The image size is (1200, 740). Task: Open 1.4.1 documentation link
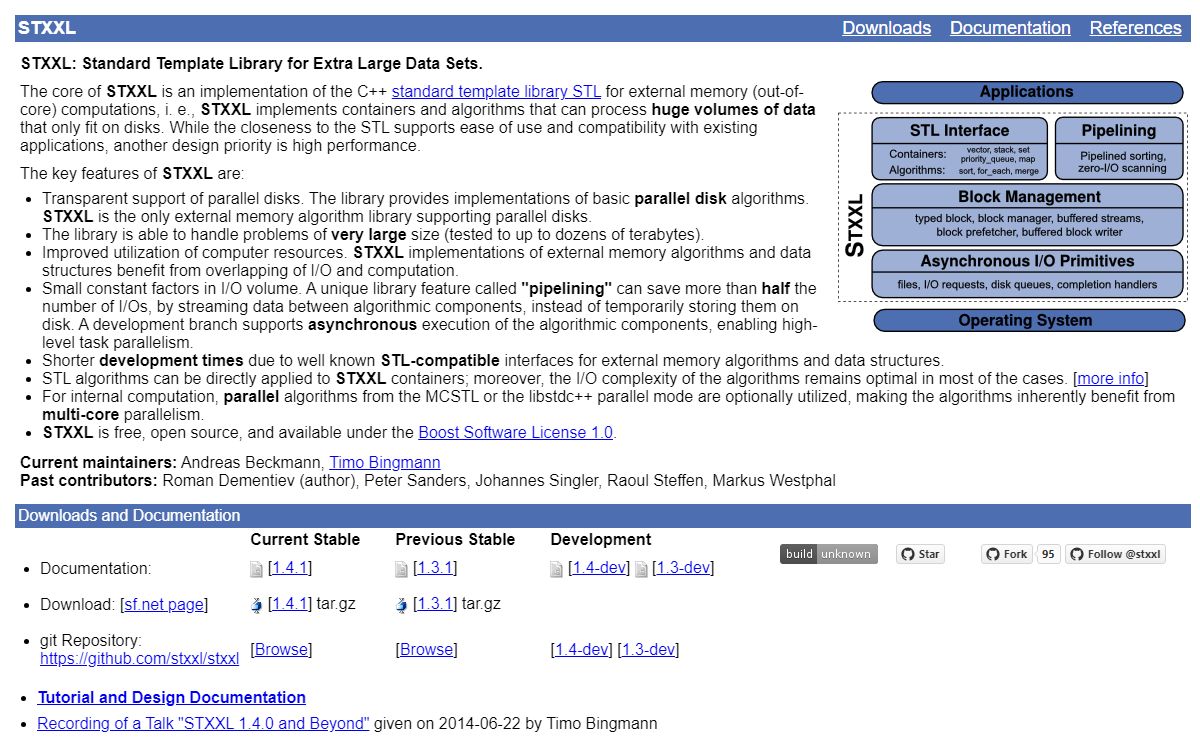click(x=290, y=568)
